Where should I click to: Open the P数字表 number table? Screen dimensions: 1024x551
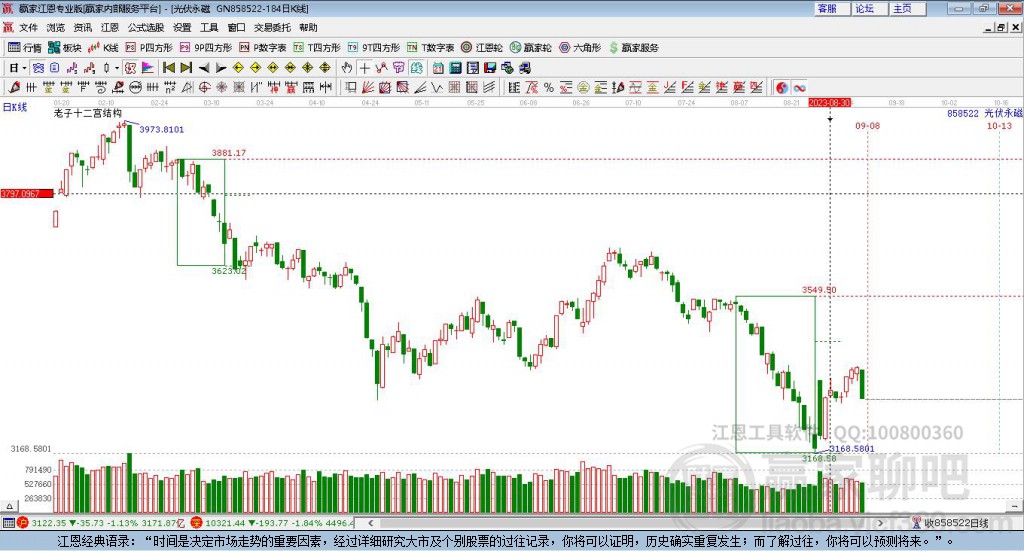263,48
